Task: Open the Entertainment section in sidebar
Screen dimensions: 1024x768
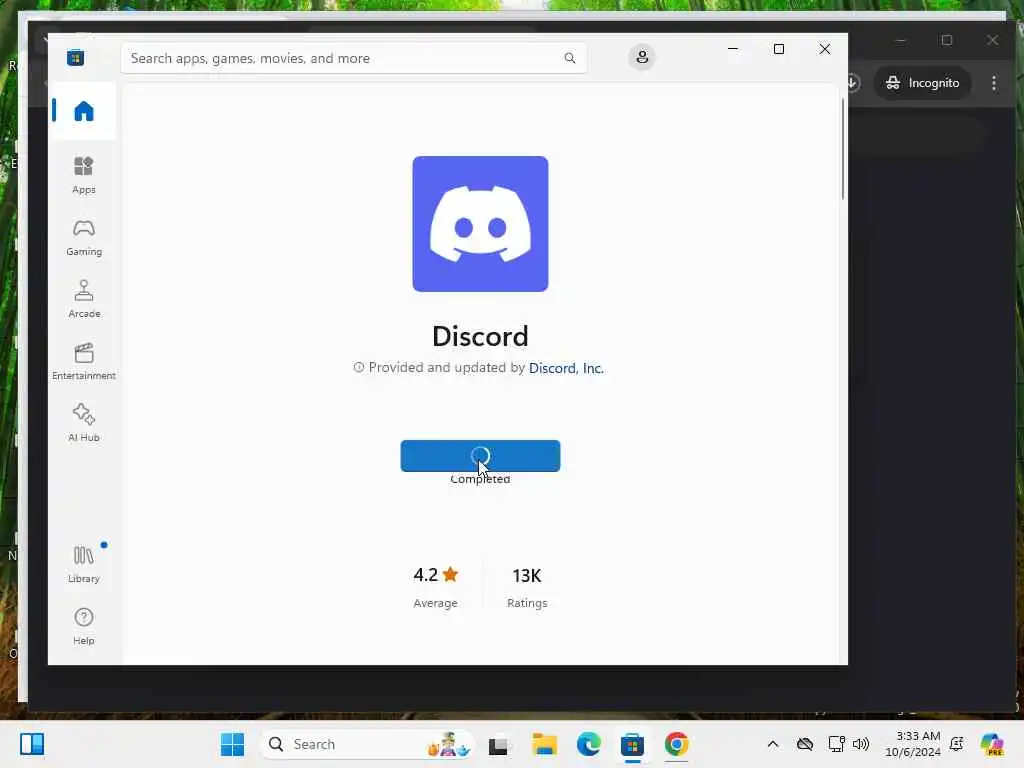Action: [x=84, y=361]
